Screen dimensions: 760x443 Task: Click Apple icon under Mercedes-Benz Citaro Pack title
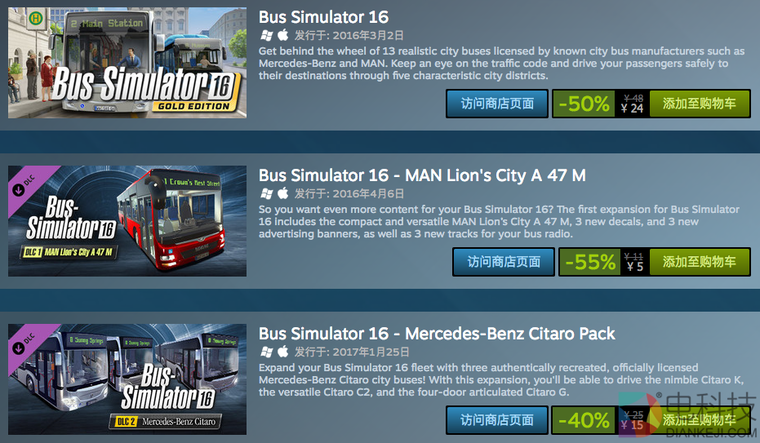pyautogui.click(x=283, y=352)
